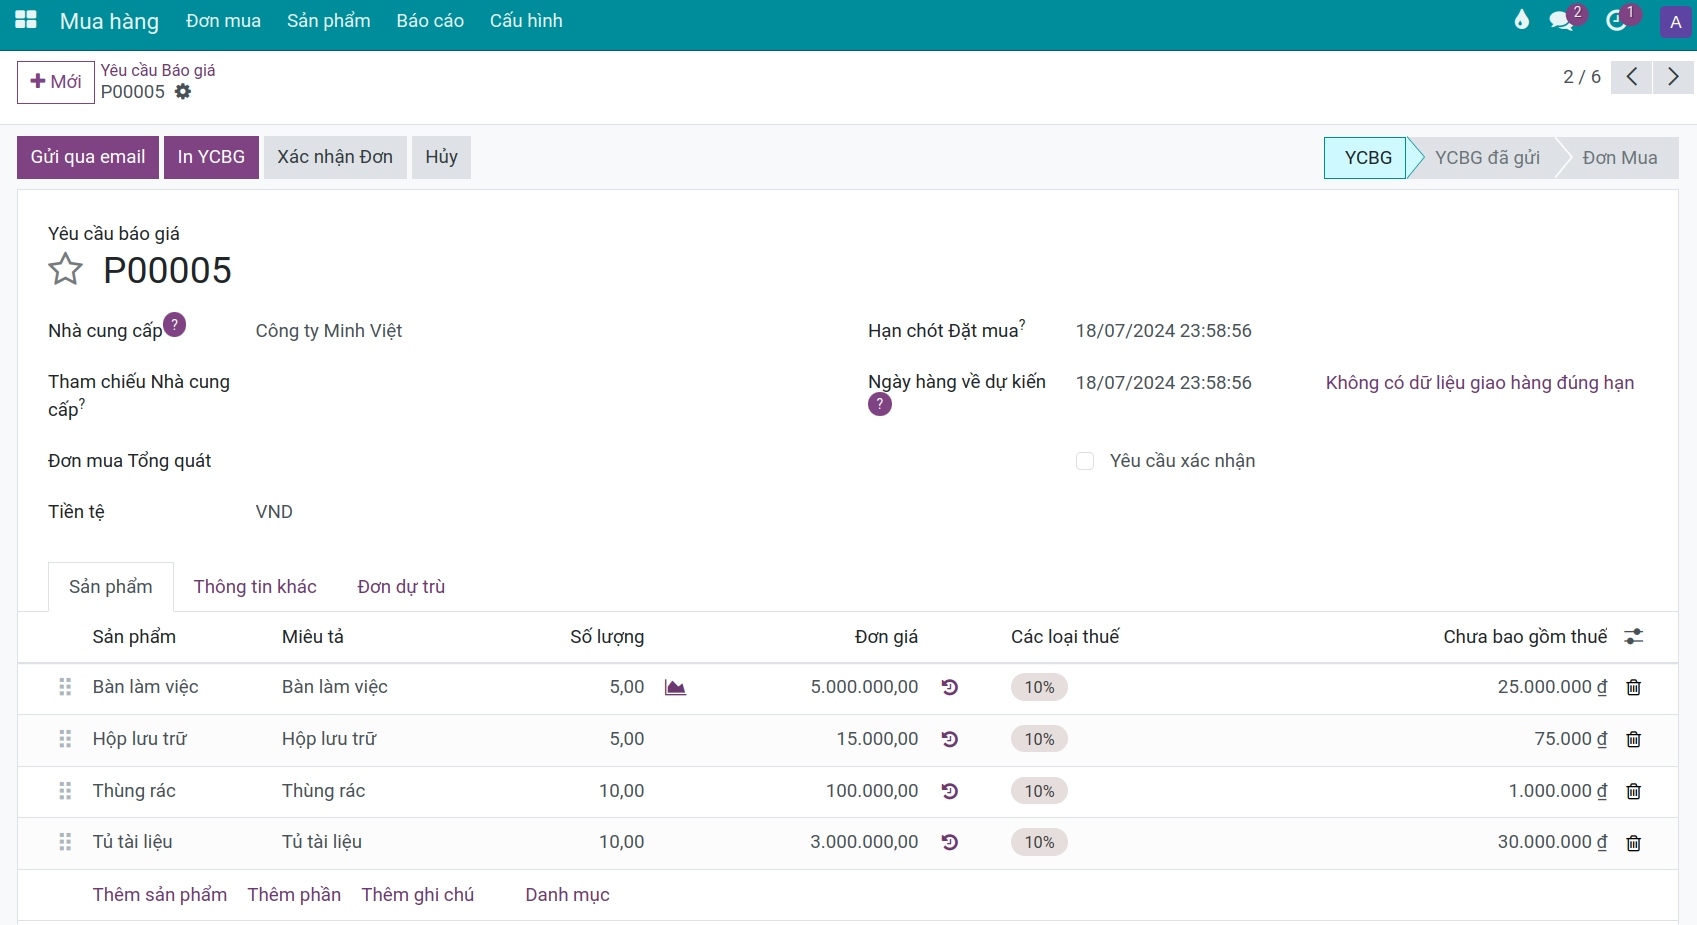The image size is (1697, 925).
Task: Click the Xác nhận Đơn button
Action: point(335,157)
